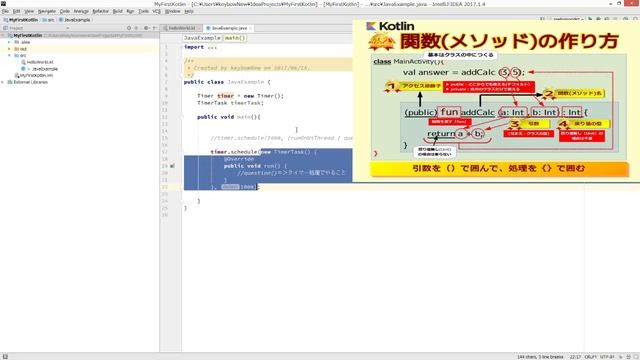Open the Code menu

pos(64,11)
